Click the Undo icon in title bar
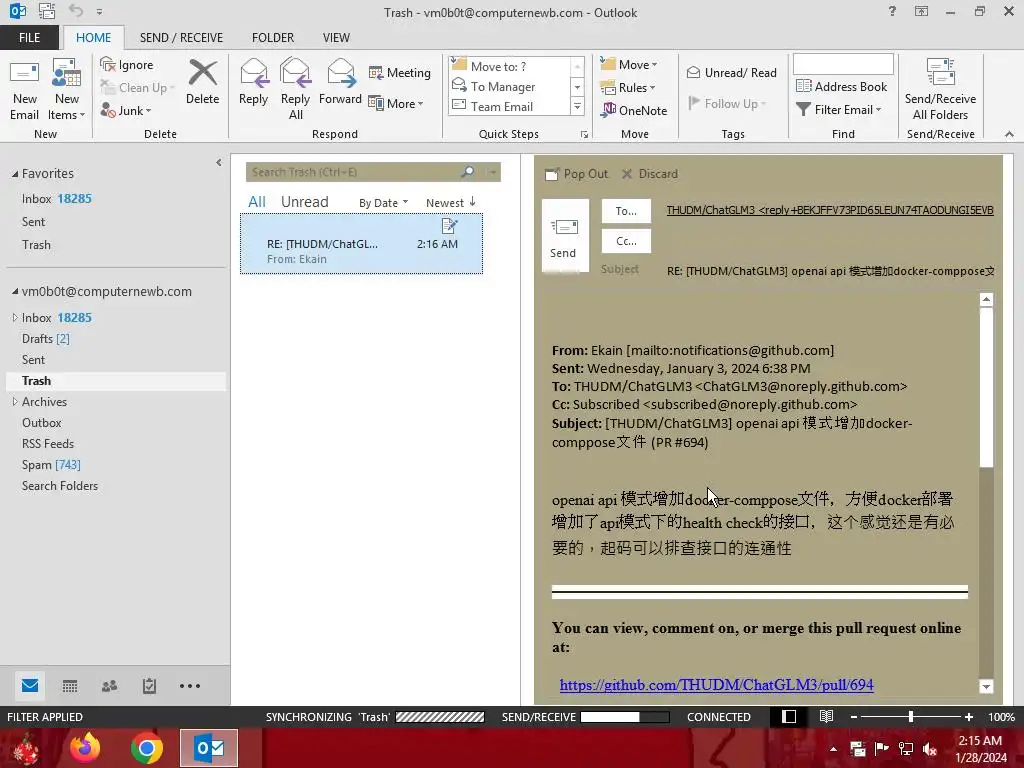Viewport: 1024px width, 768px height. pos(76,11)
